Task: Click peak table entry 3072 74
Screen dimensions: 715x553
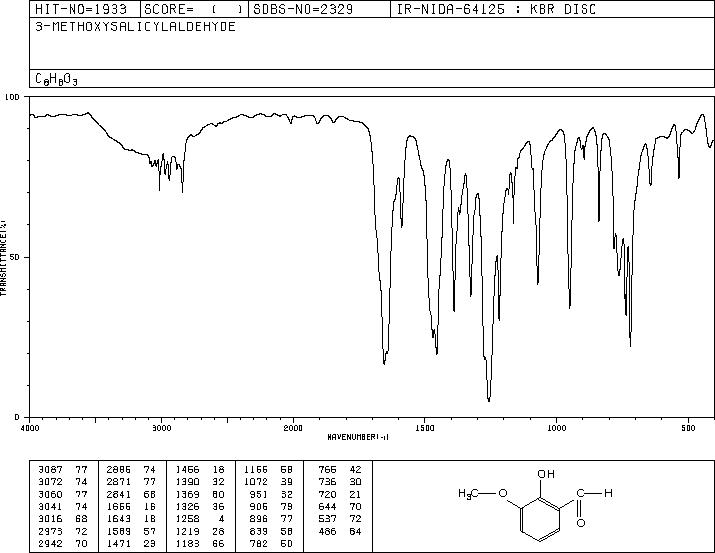Action: [63, 482]
